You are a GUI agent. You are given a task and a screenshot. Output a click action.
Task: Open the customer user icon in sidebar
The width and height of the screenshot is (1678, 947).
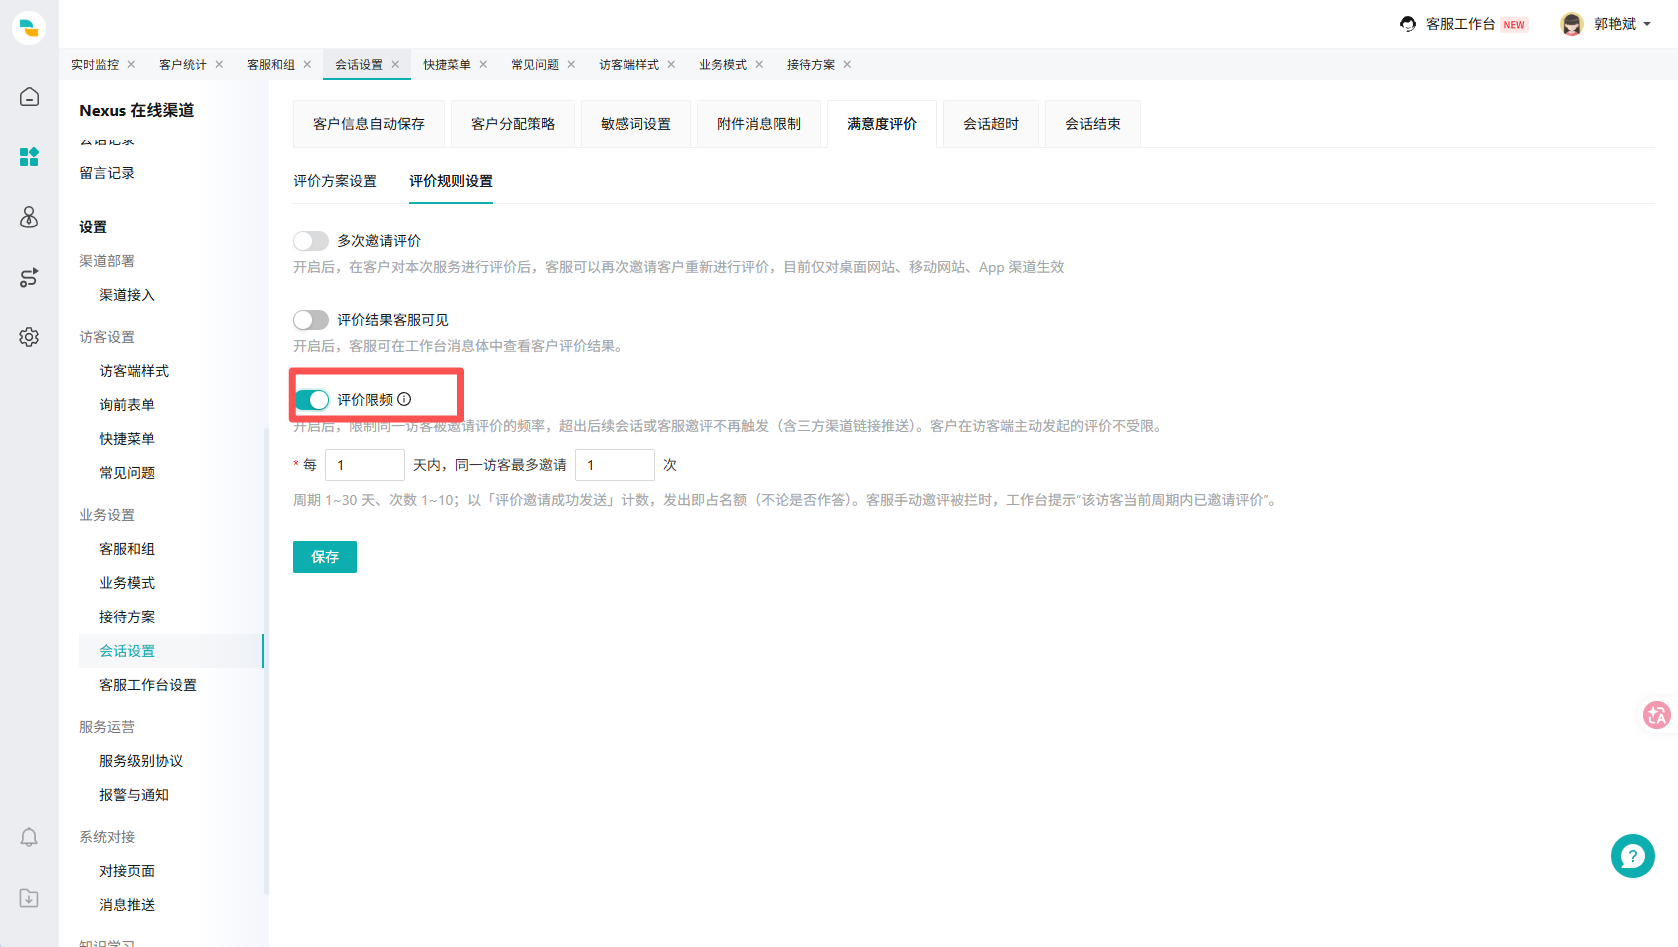pyautogui.click(x=29, y=217)
